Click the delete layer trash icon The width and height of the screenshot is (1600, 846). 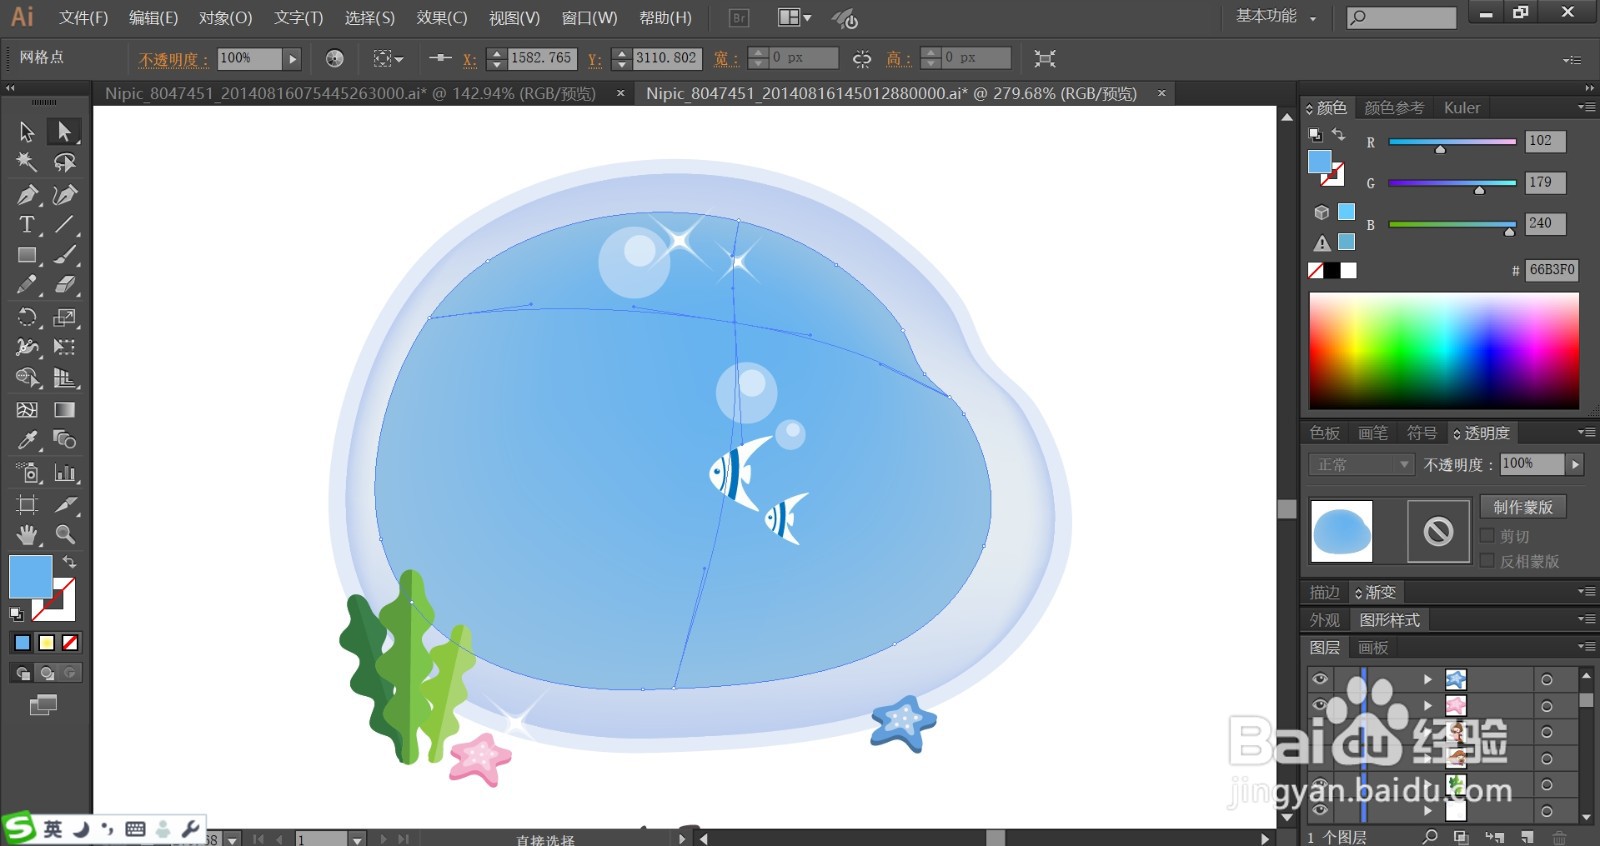1559,837
